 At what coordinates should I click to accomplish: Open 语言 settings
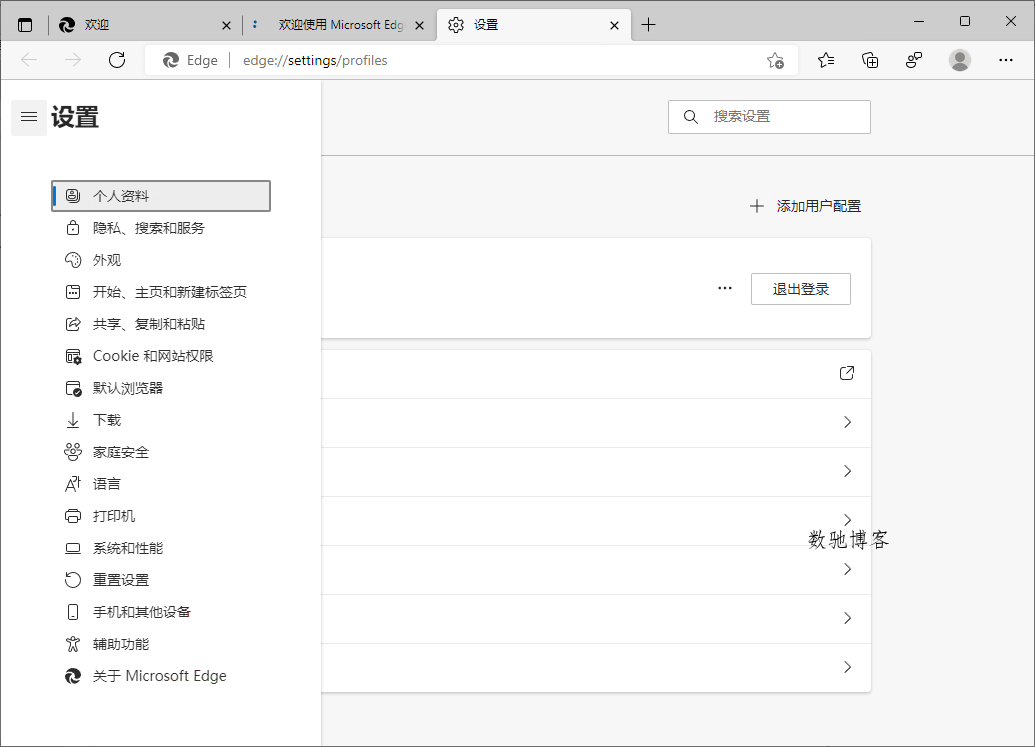(161, 484)
